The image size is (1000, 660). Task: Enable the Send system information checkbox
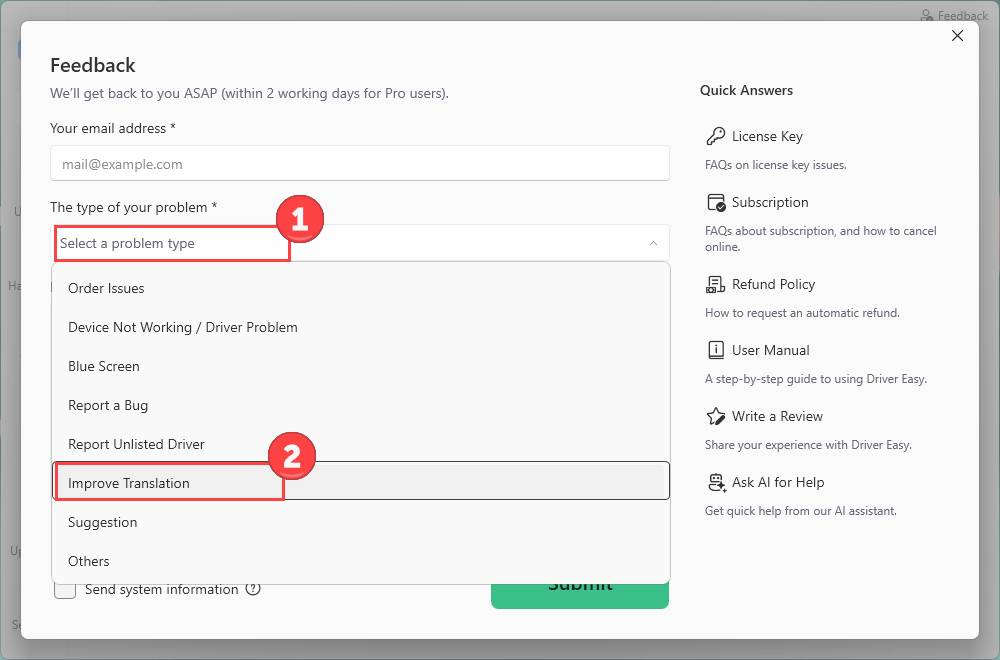(x=65, y=589)
